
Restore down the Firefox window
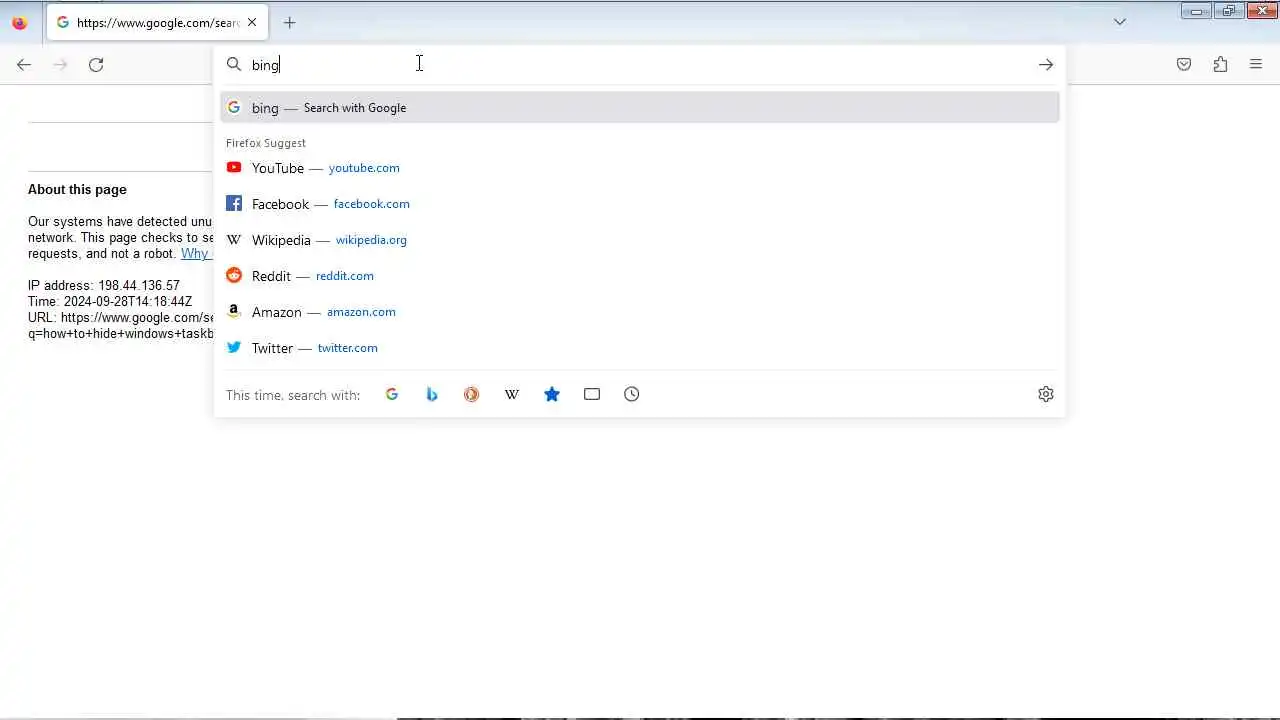coord(1229,11)
